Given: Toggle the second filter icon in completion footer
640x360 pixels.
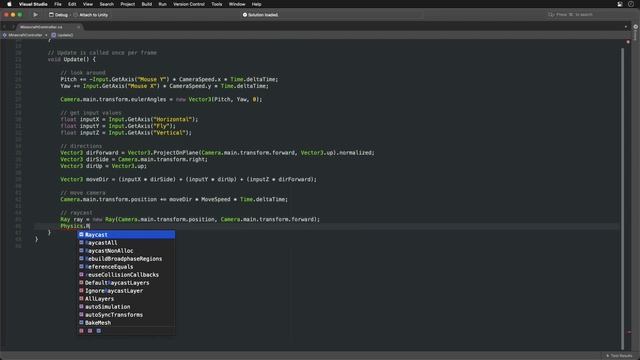Looking at the screenshot, I should 90,331.
